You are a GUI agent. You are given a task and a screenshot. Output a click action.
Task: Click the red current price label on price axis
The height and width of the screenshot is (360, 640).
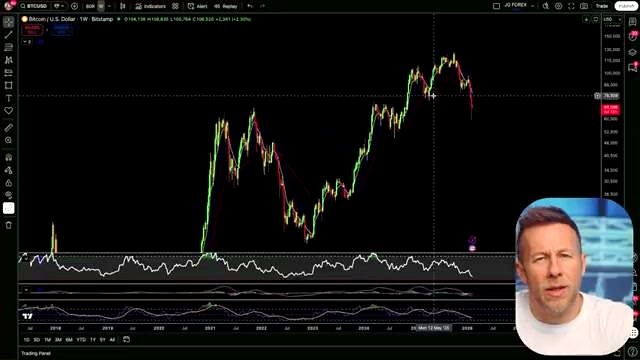pos(611,109)
